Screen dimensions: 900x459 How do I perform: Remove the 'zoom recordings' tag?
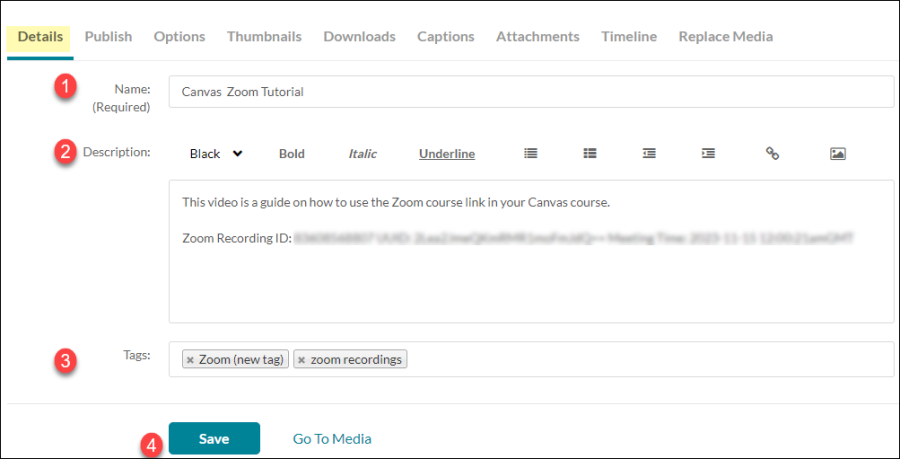pyautogui.click(x=301, y=360)
